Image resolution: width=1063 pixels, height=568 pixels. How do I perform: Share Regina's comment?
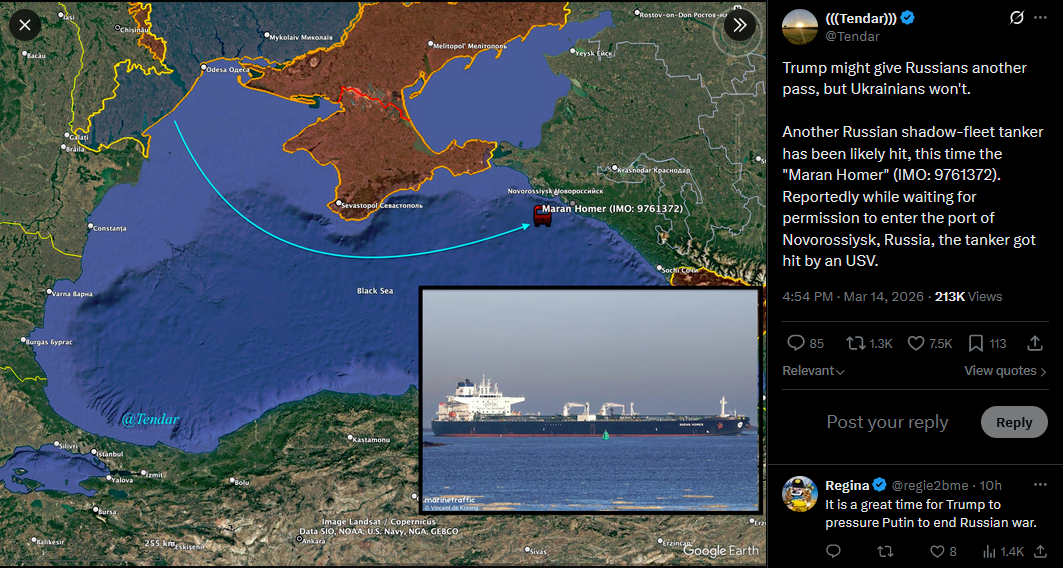(1041, 551)
